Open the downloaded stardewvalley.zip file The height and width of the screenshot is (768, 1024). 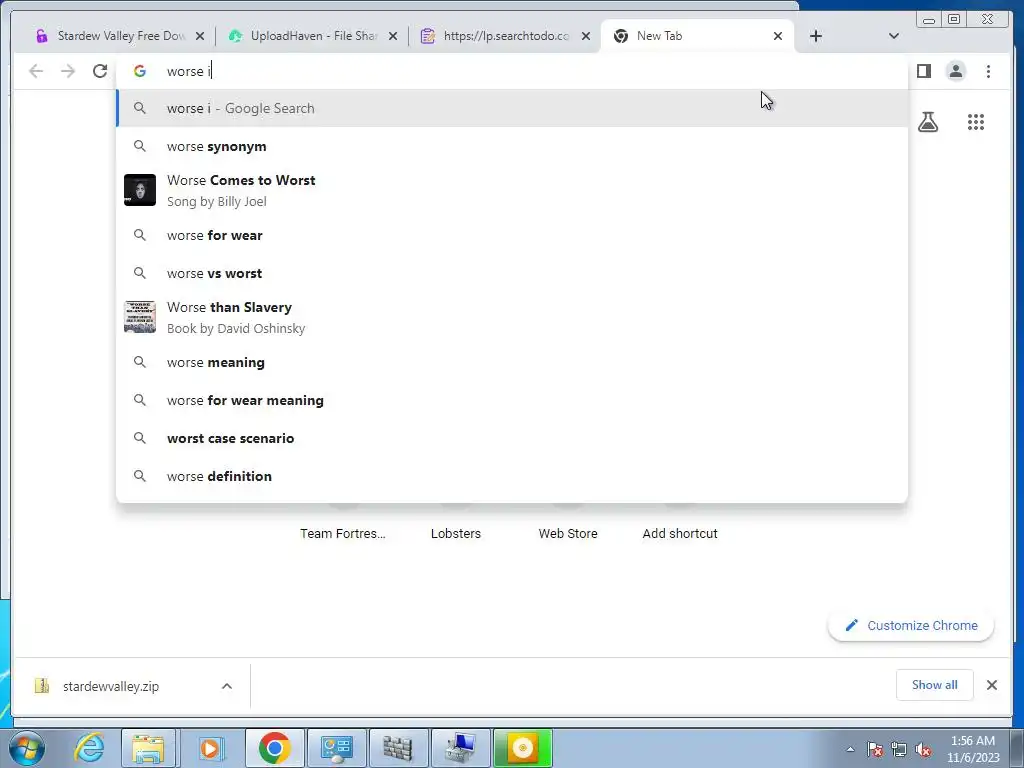point(111,686)
